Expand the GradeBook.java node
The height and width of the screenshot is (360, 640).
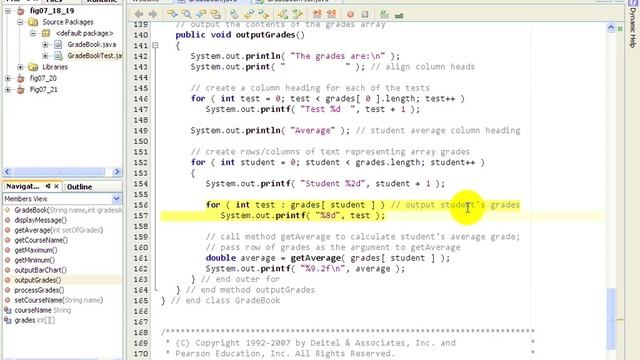[45, 44]
